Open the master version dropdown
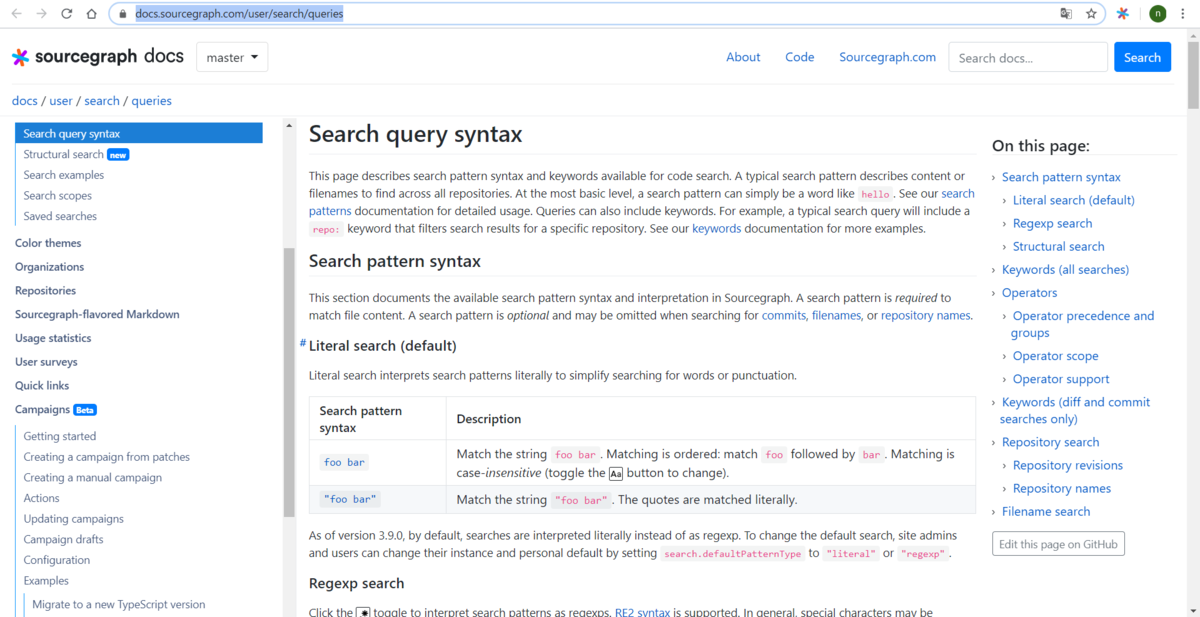The height and width of the screenshot is (617, 1200). pos(232,57)
